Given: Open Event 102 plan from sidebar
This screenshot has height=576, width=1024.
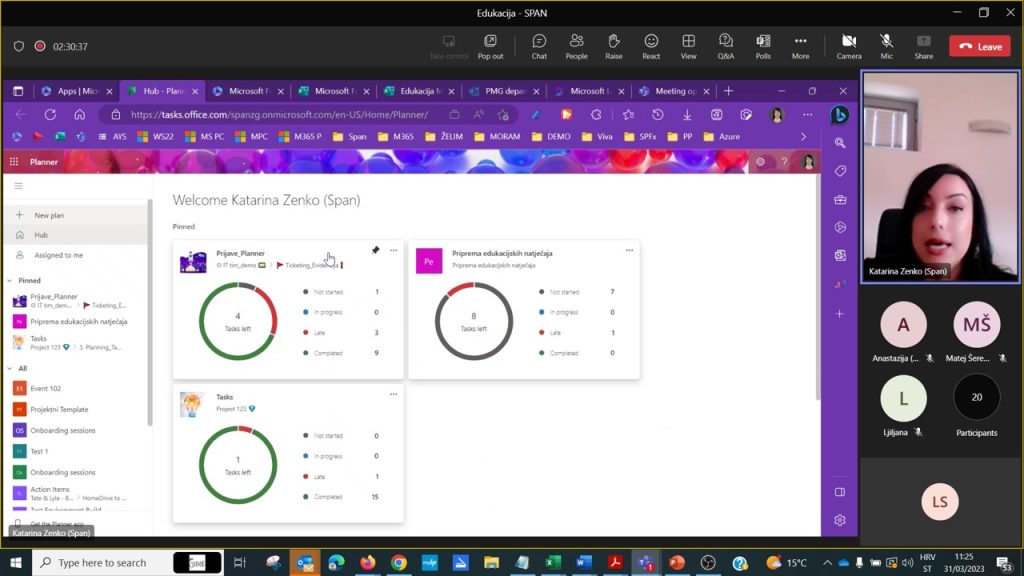Looking at the screenshot, I should coord(75,389).
